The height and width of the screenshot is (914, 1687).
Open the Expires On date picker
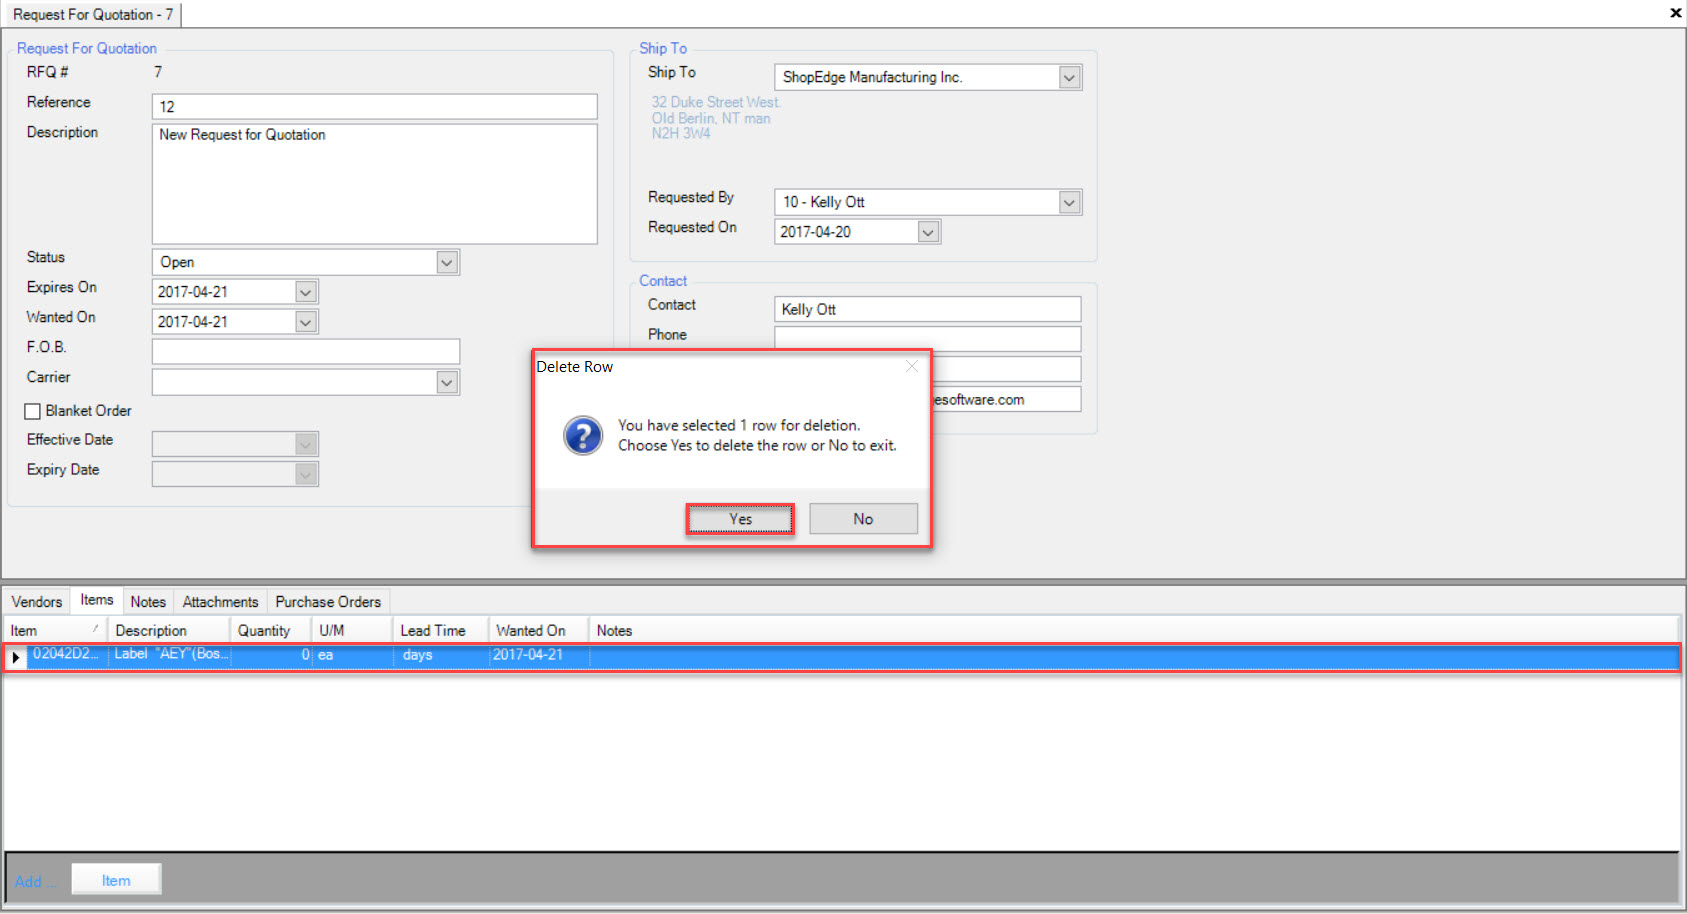(306, 292)
